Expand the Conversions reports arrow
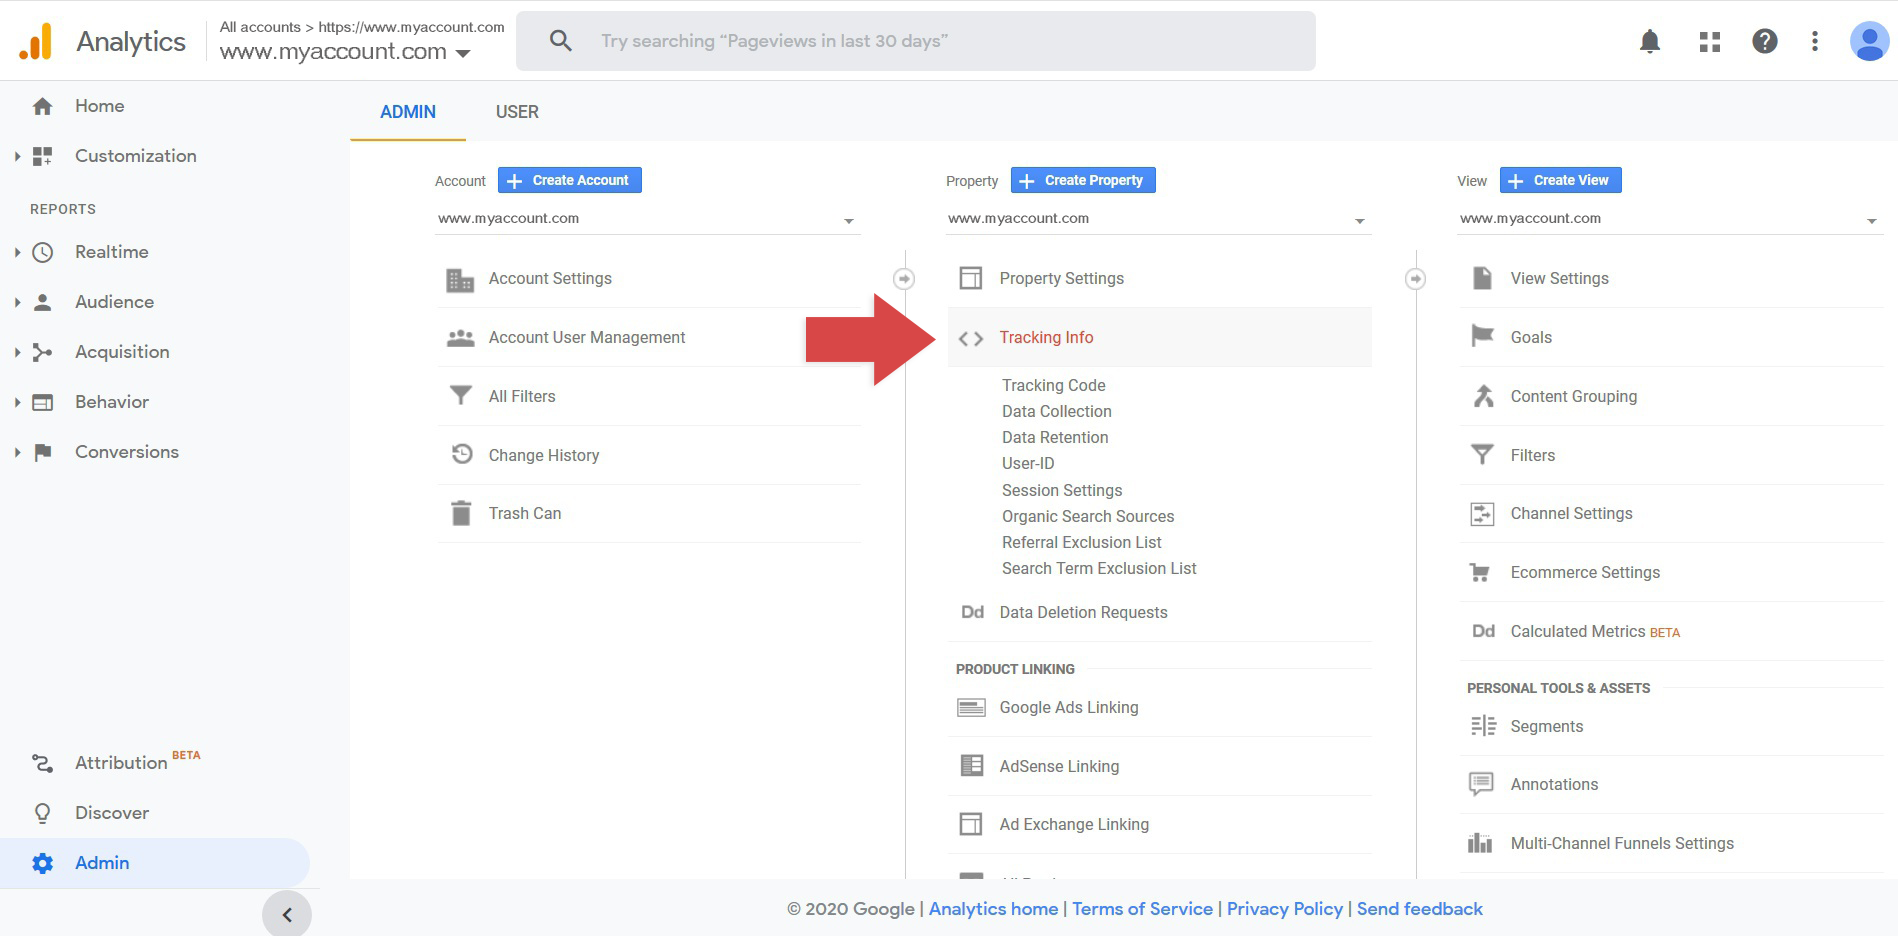This screenshot has height=936, width=1898. pyautogui.click(x=17, y=452)
